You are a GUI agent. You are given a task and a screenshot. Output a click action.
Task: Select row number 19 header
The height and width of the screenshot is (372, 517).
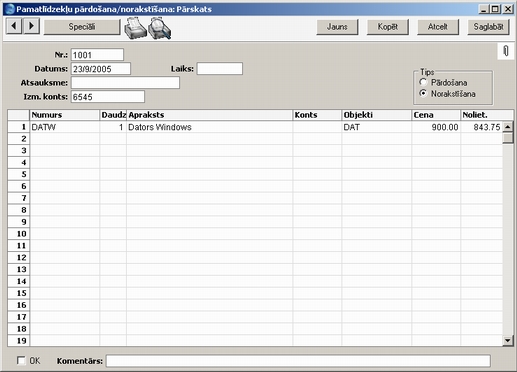(19, 341)
